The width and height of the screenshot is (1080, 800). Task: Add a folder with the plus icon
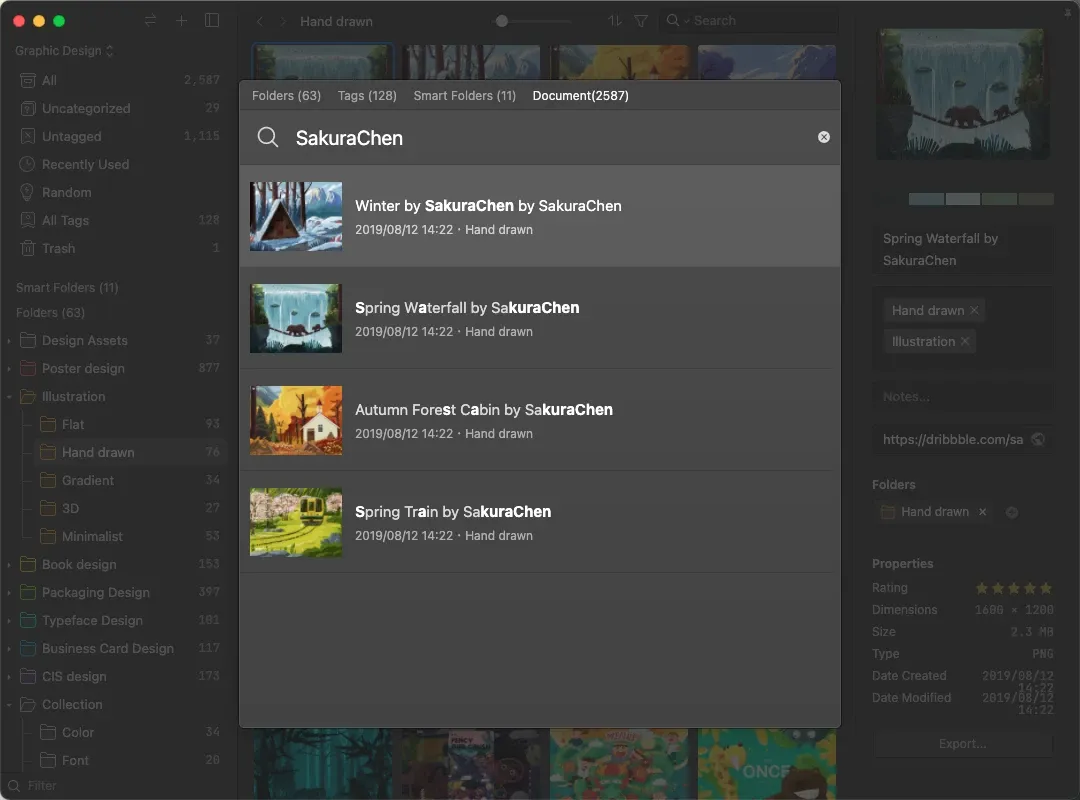tap(1012, 512)
